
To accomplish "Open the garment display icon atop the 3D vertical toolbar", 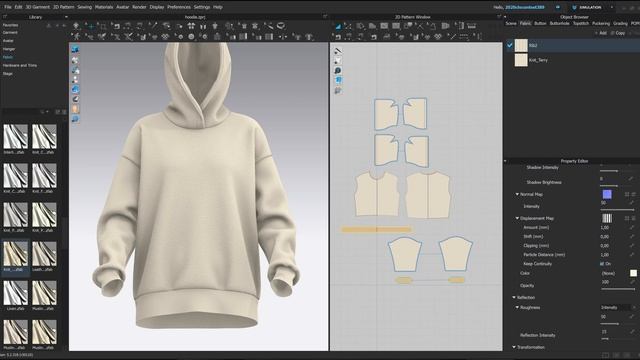I will pos(75,49).
